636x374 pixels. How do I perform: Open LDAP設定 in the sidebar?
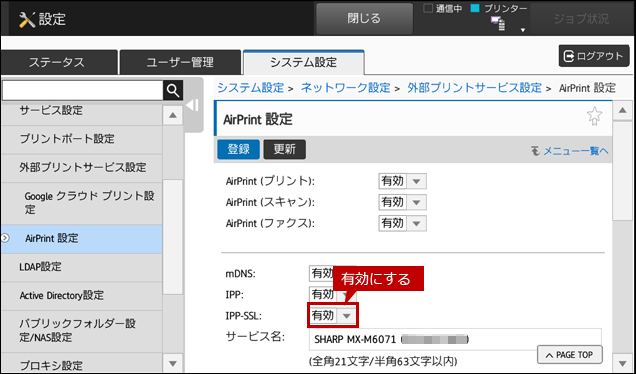[x=81, y=267]
